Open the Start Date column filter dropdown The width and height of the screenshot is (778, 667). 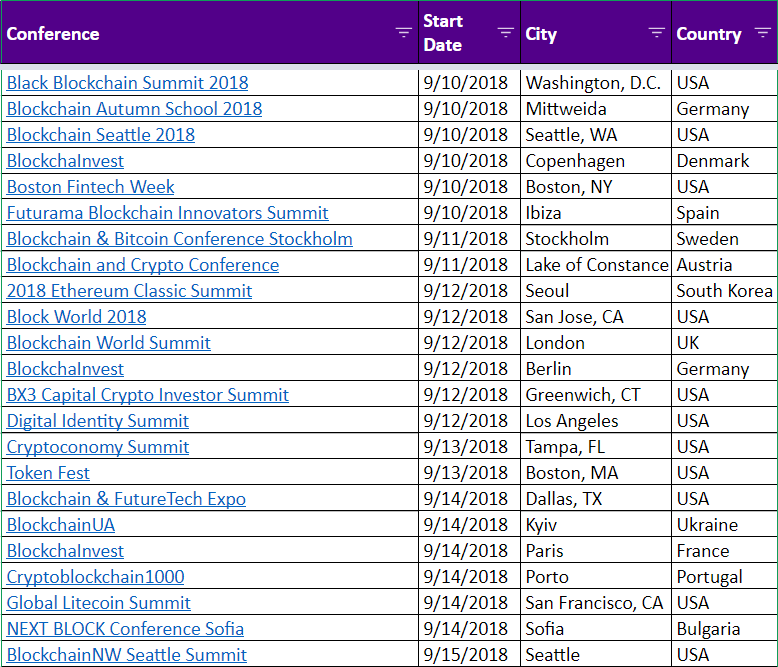(506, 33)
